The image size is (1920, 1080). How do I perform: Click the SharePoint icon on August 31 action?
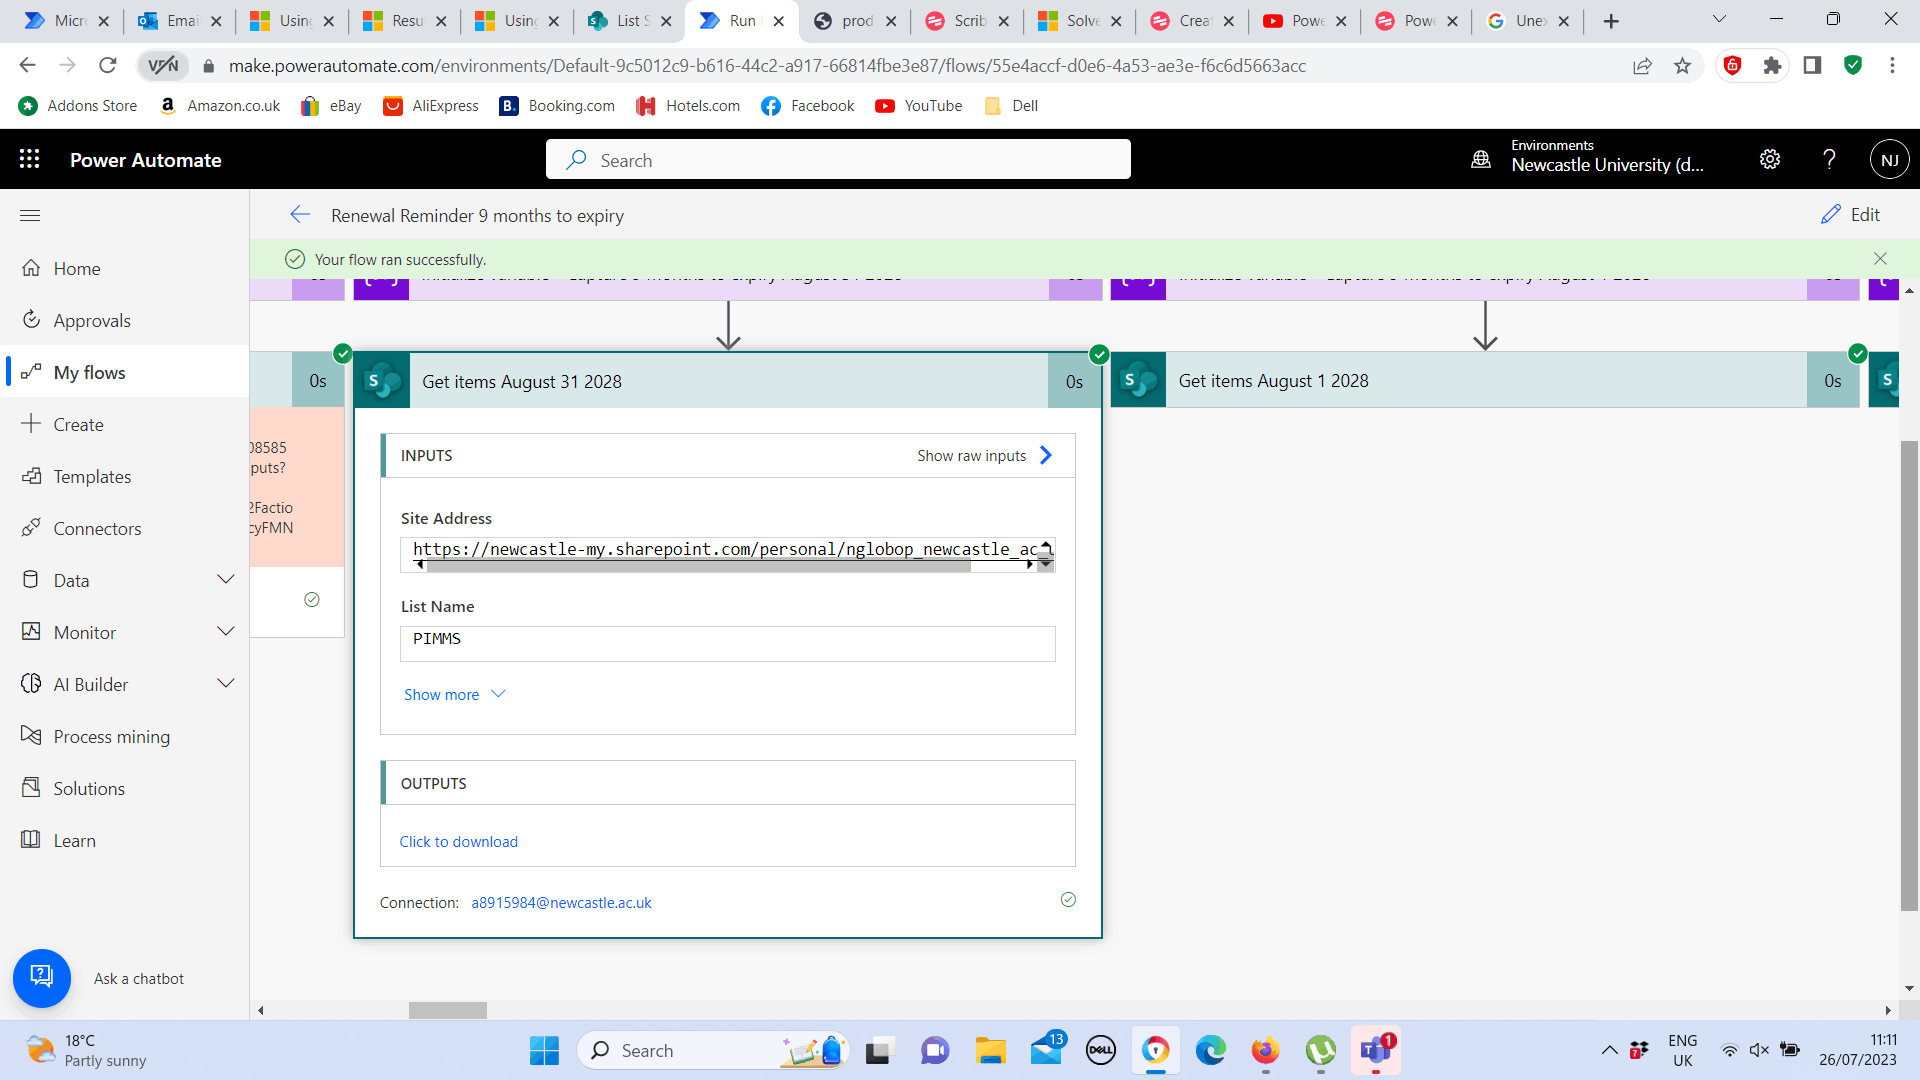tap(382, 381)
